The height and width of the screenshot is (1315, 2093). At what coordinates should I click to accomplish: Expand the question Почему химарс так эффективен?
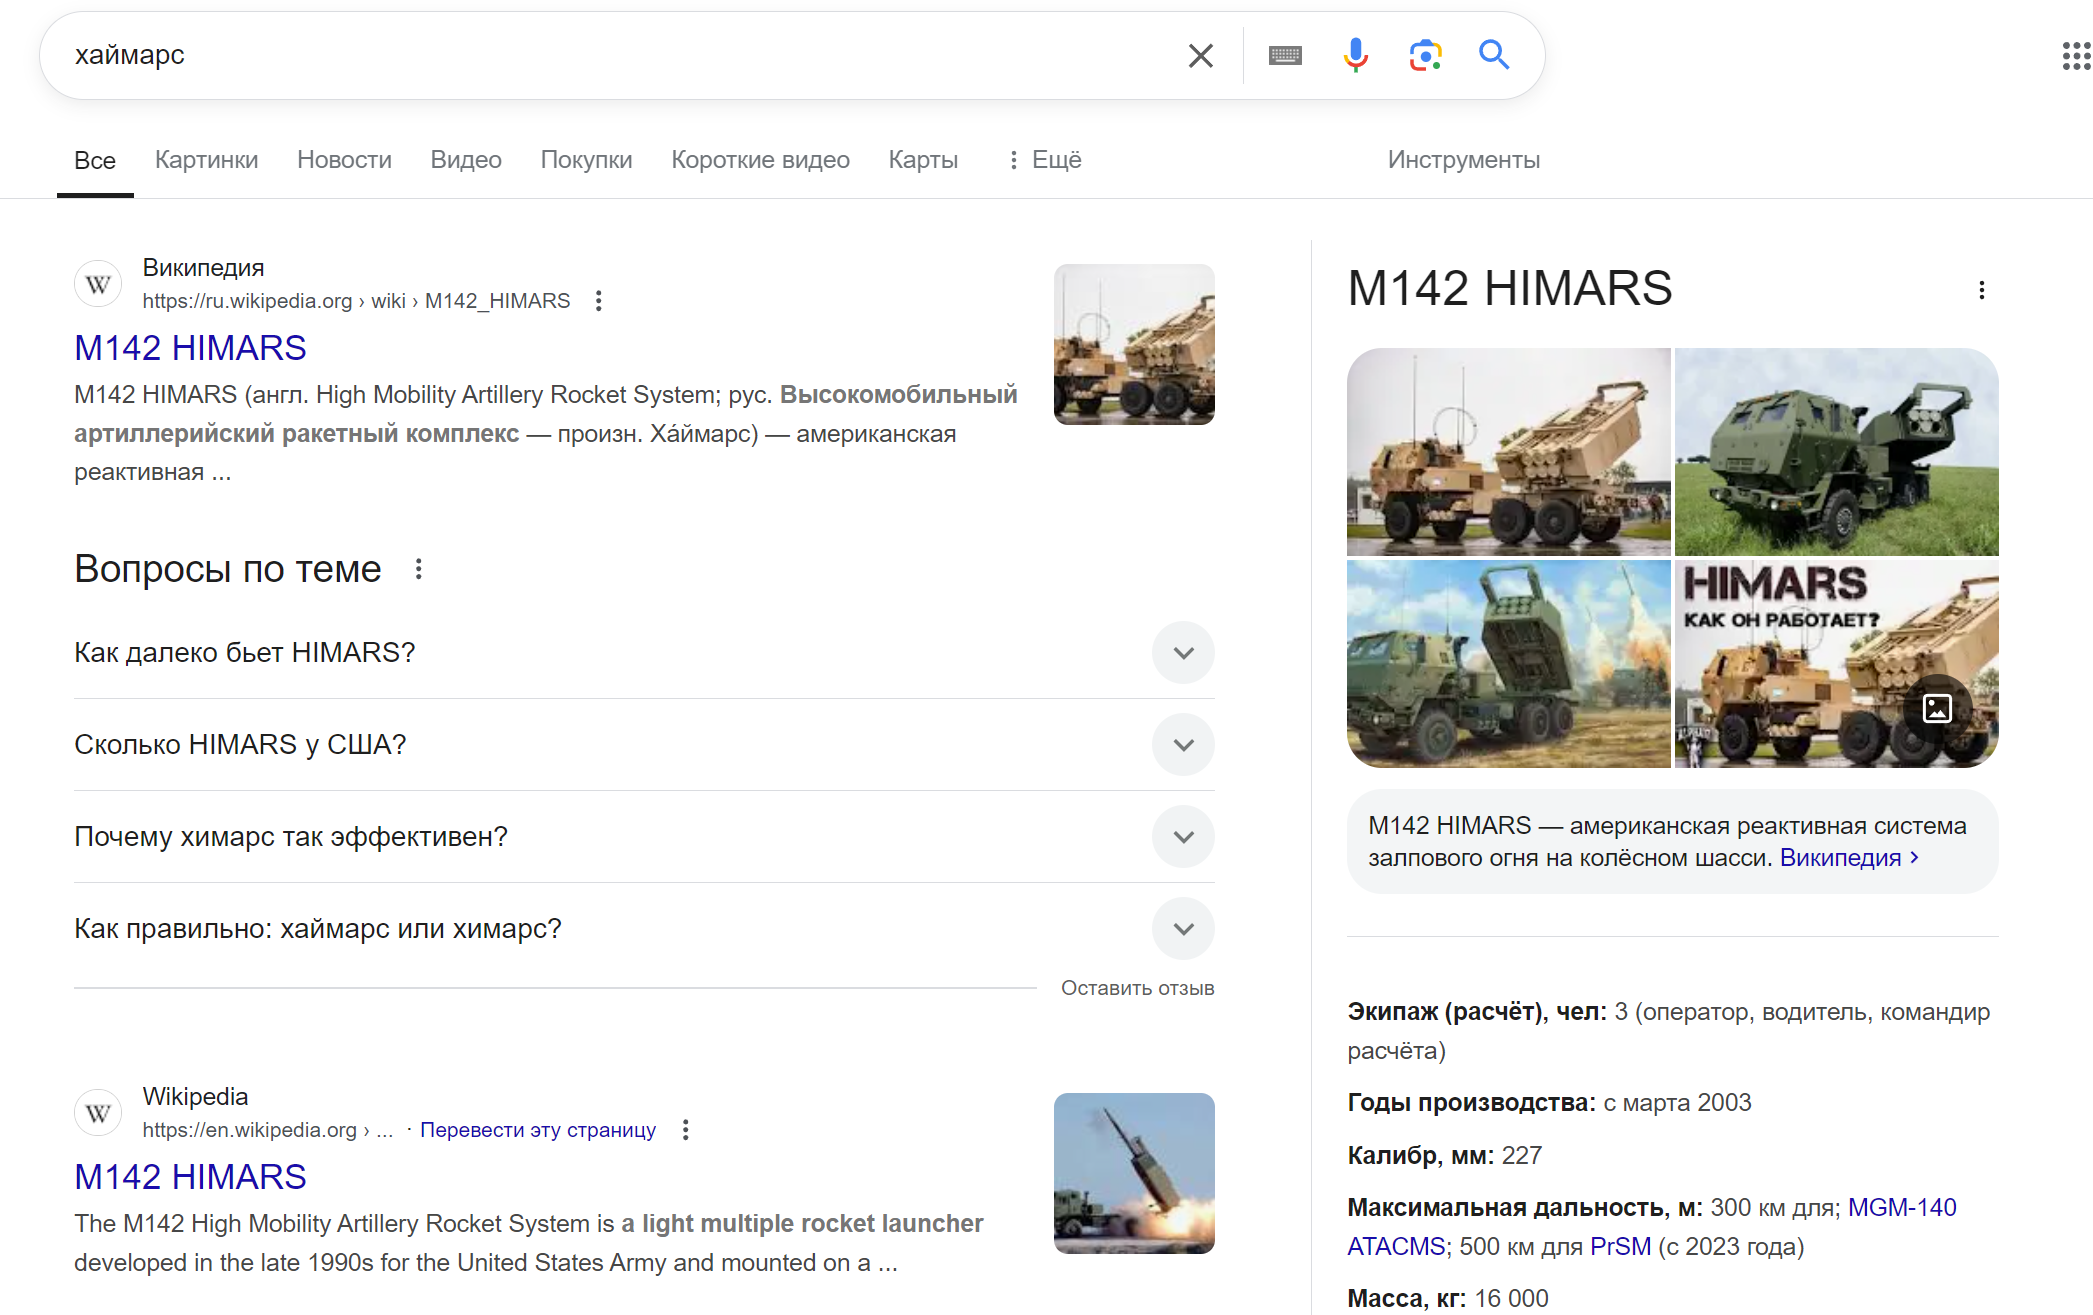pos(644,837)
